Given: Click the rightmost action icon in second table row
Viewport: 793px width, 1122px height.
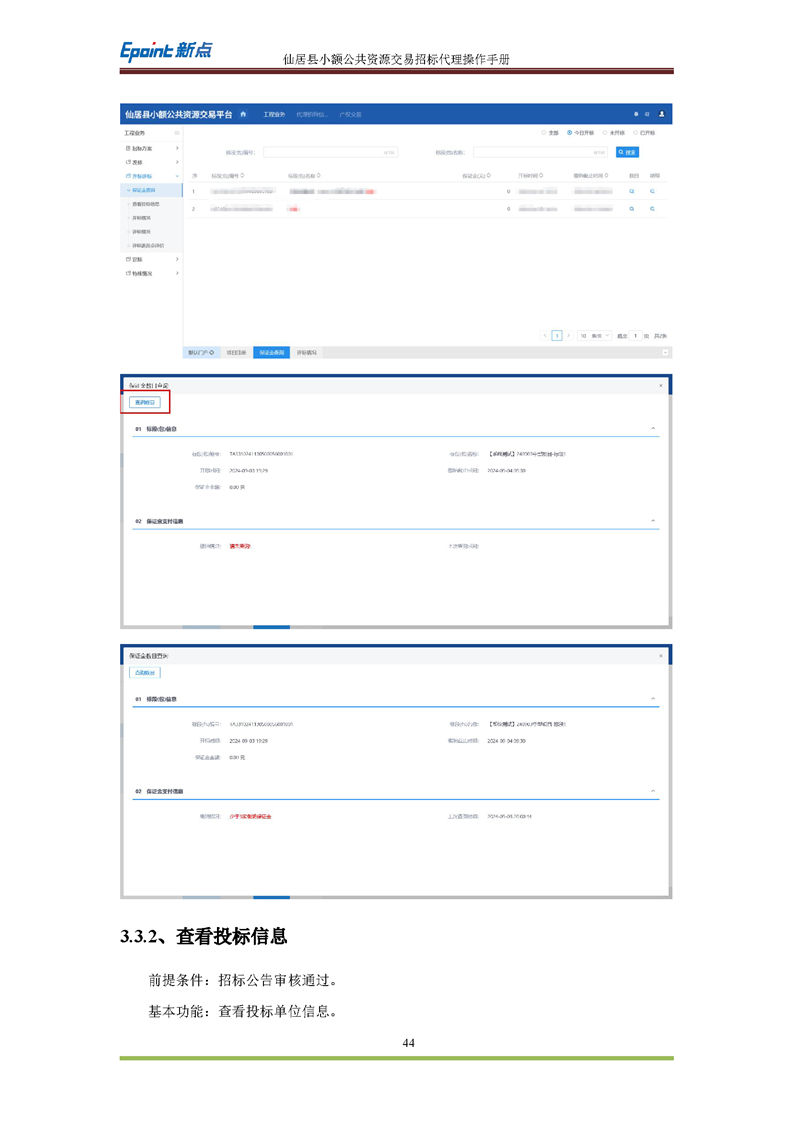Looking at the screenshot, I should coord(653,209).
